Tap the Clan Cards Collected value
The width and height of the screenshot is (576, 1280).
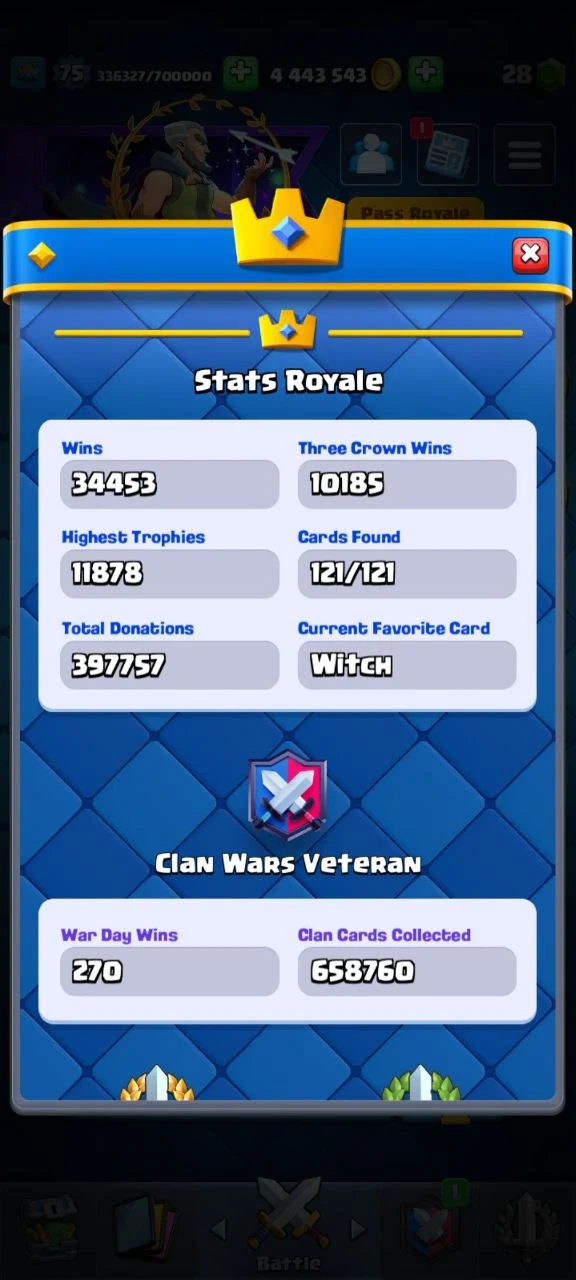[407, 971]
